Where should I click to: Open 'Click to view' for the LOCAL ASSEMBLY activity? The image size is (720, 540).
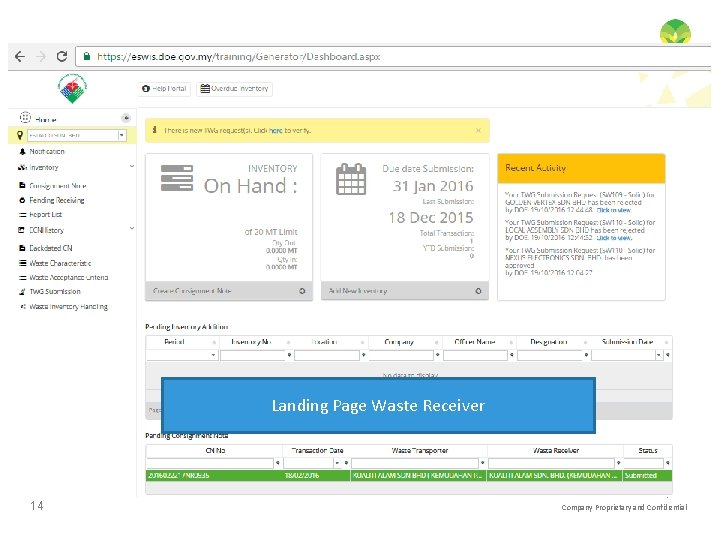[x=614, y=238]
